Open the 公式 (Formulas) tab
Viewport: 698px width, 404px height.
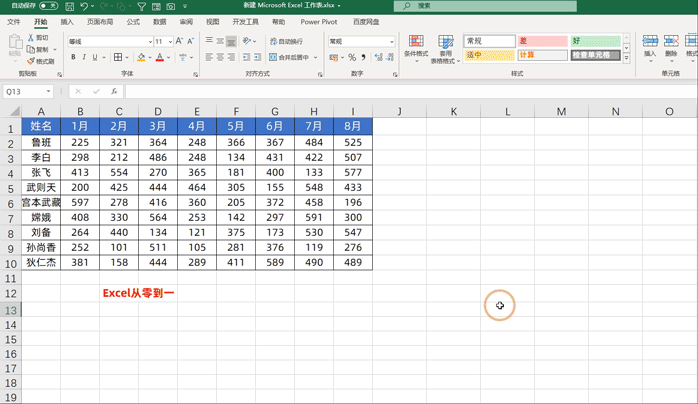pos(133,21)
